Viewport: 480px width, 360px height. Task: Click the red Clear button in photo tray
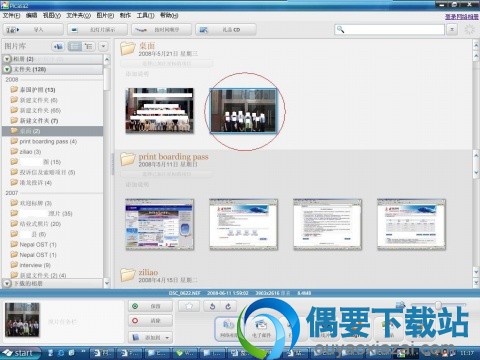(150, 321)
